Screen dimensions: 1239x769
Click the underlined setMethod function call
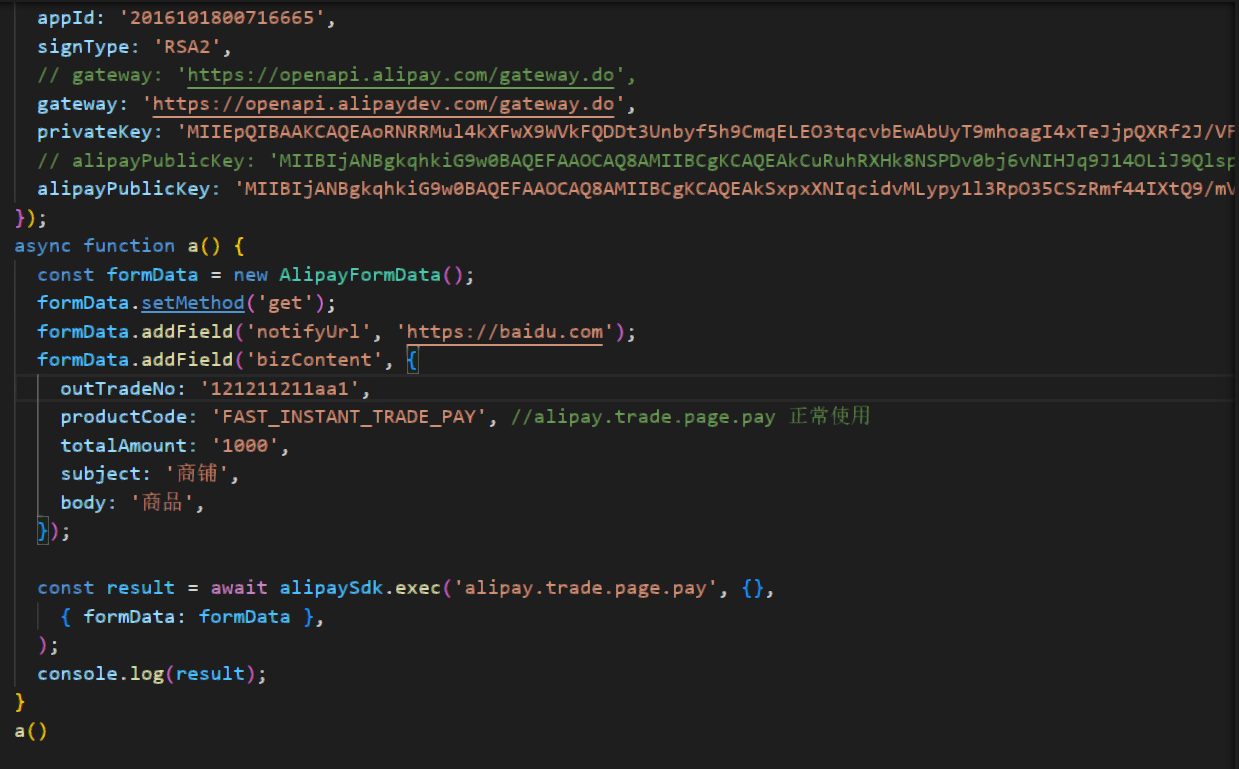193,302
